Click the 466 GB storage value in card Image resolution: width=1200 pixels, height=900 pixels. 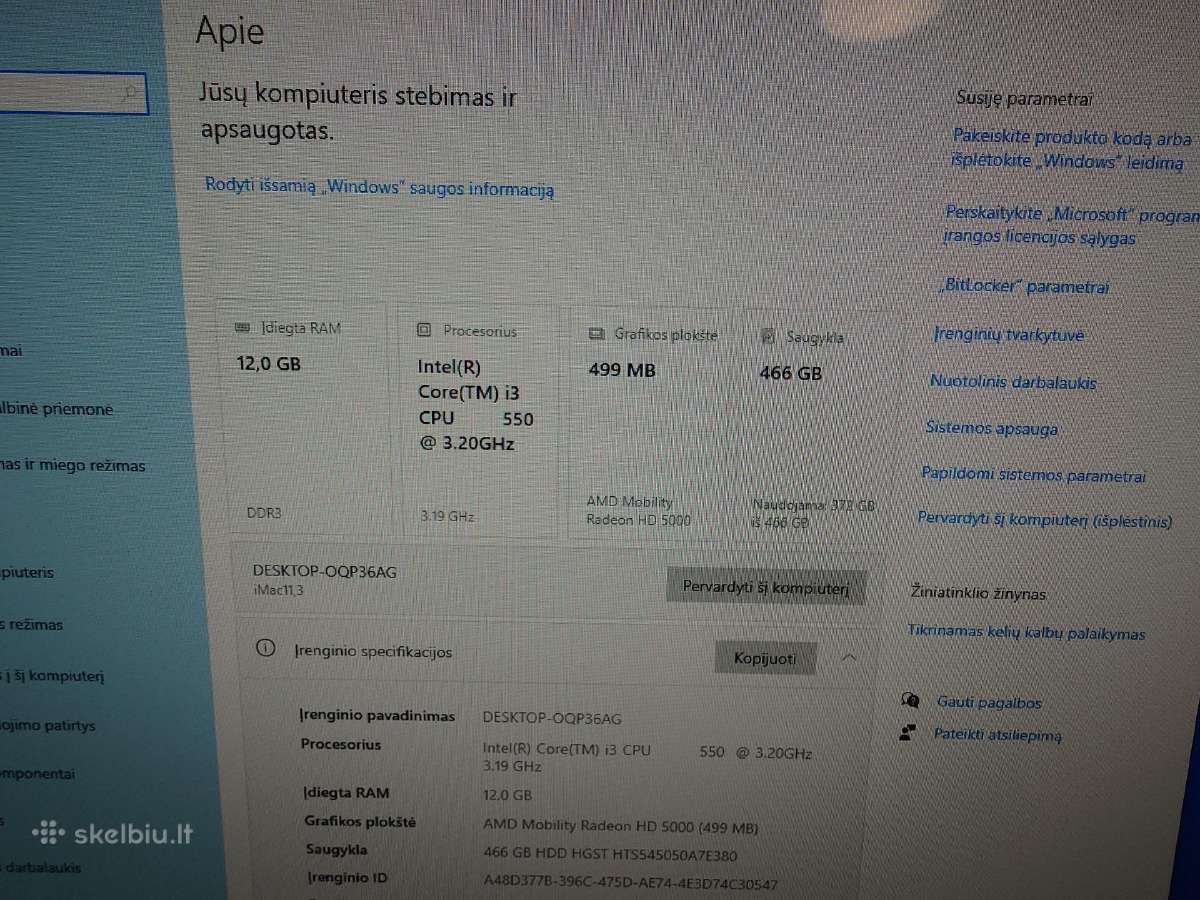790,373
